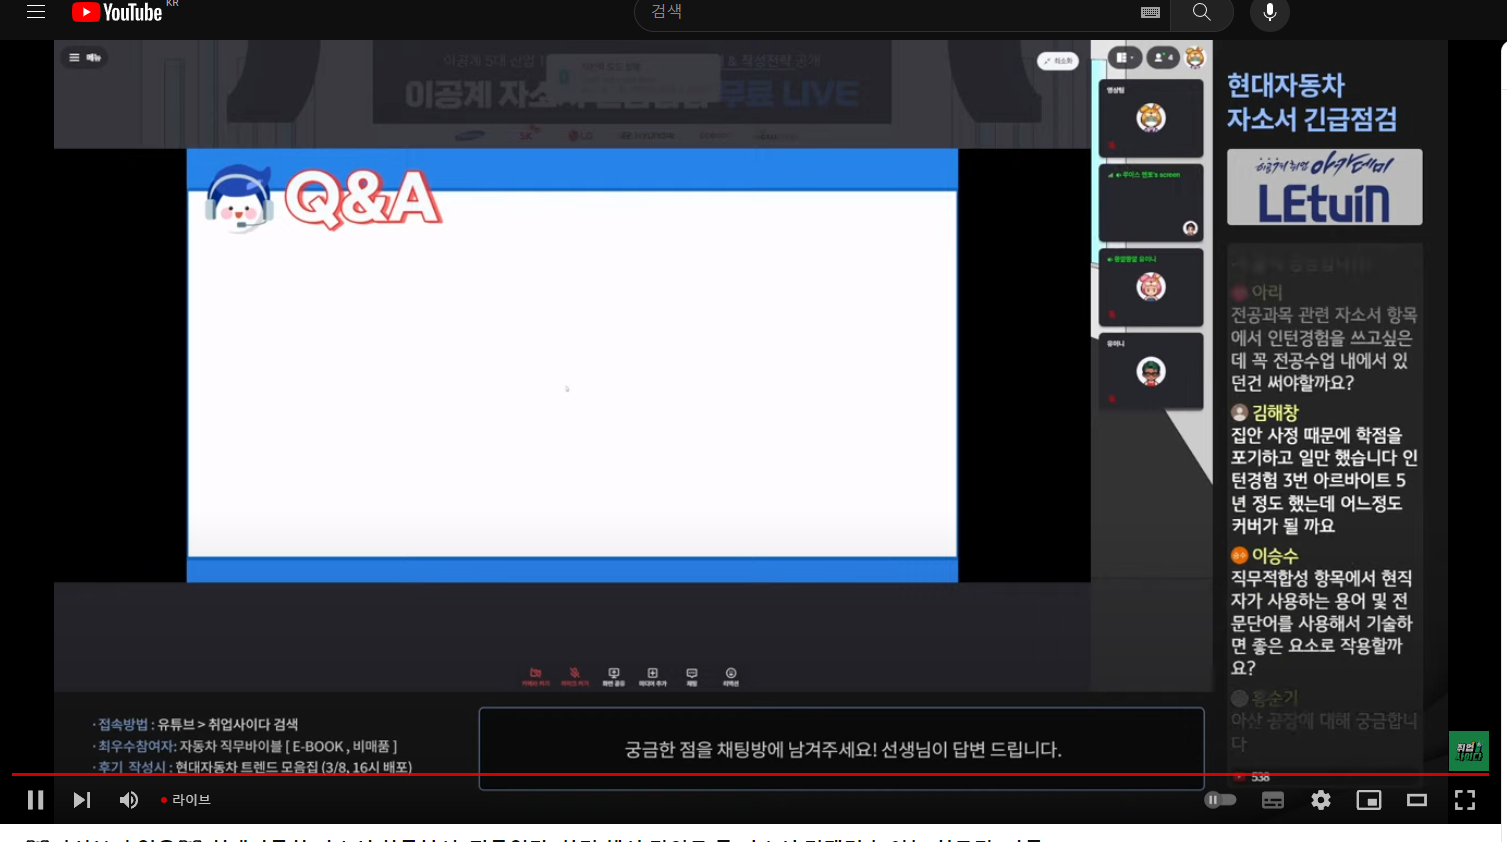Seek using the red progress bar
This screenshot has width=1507, height=842.
coord(750,774)
